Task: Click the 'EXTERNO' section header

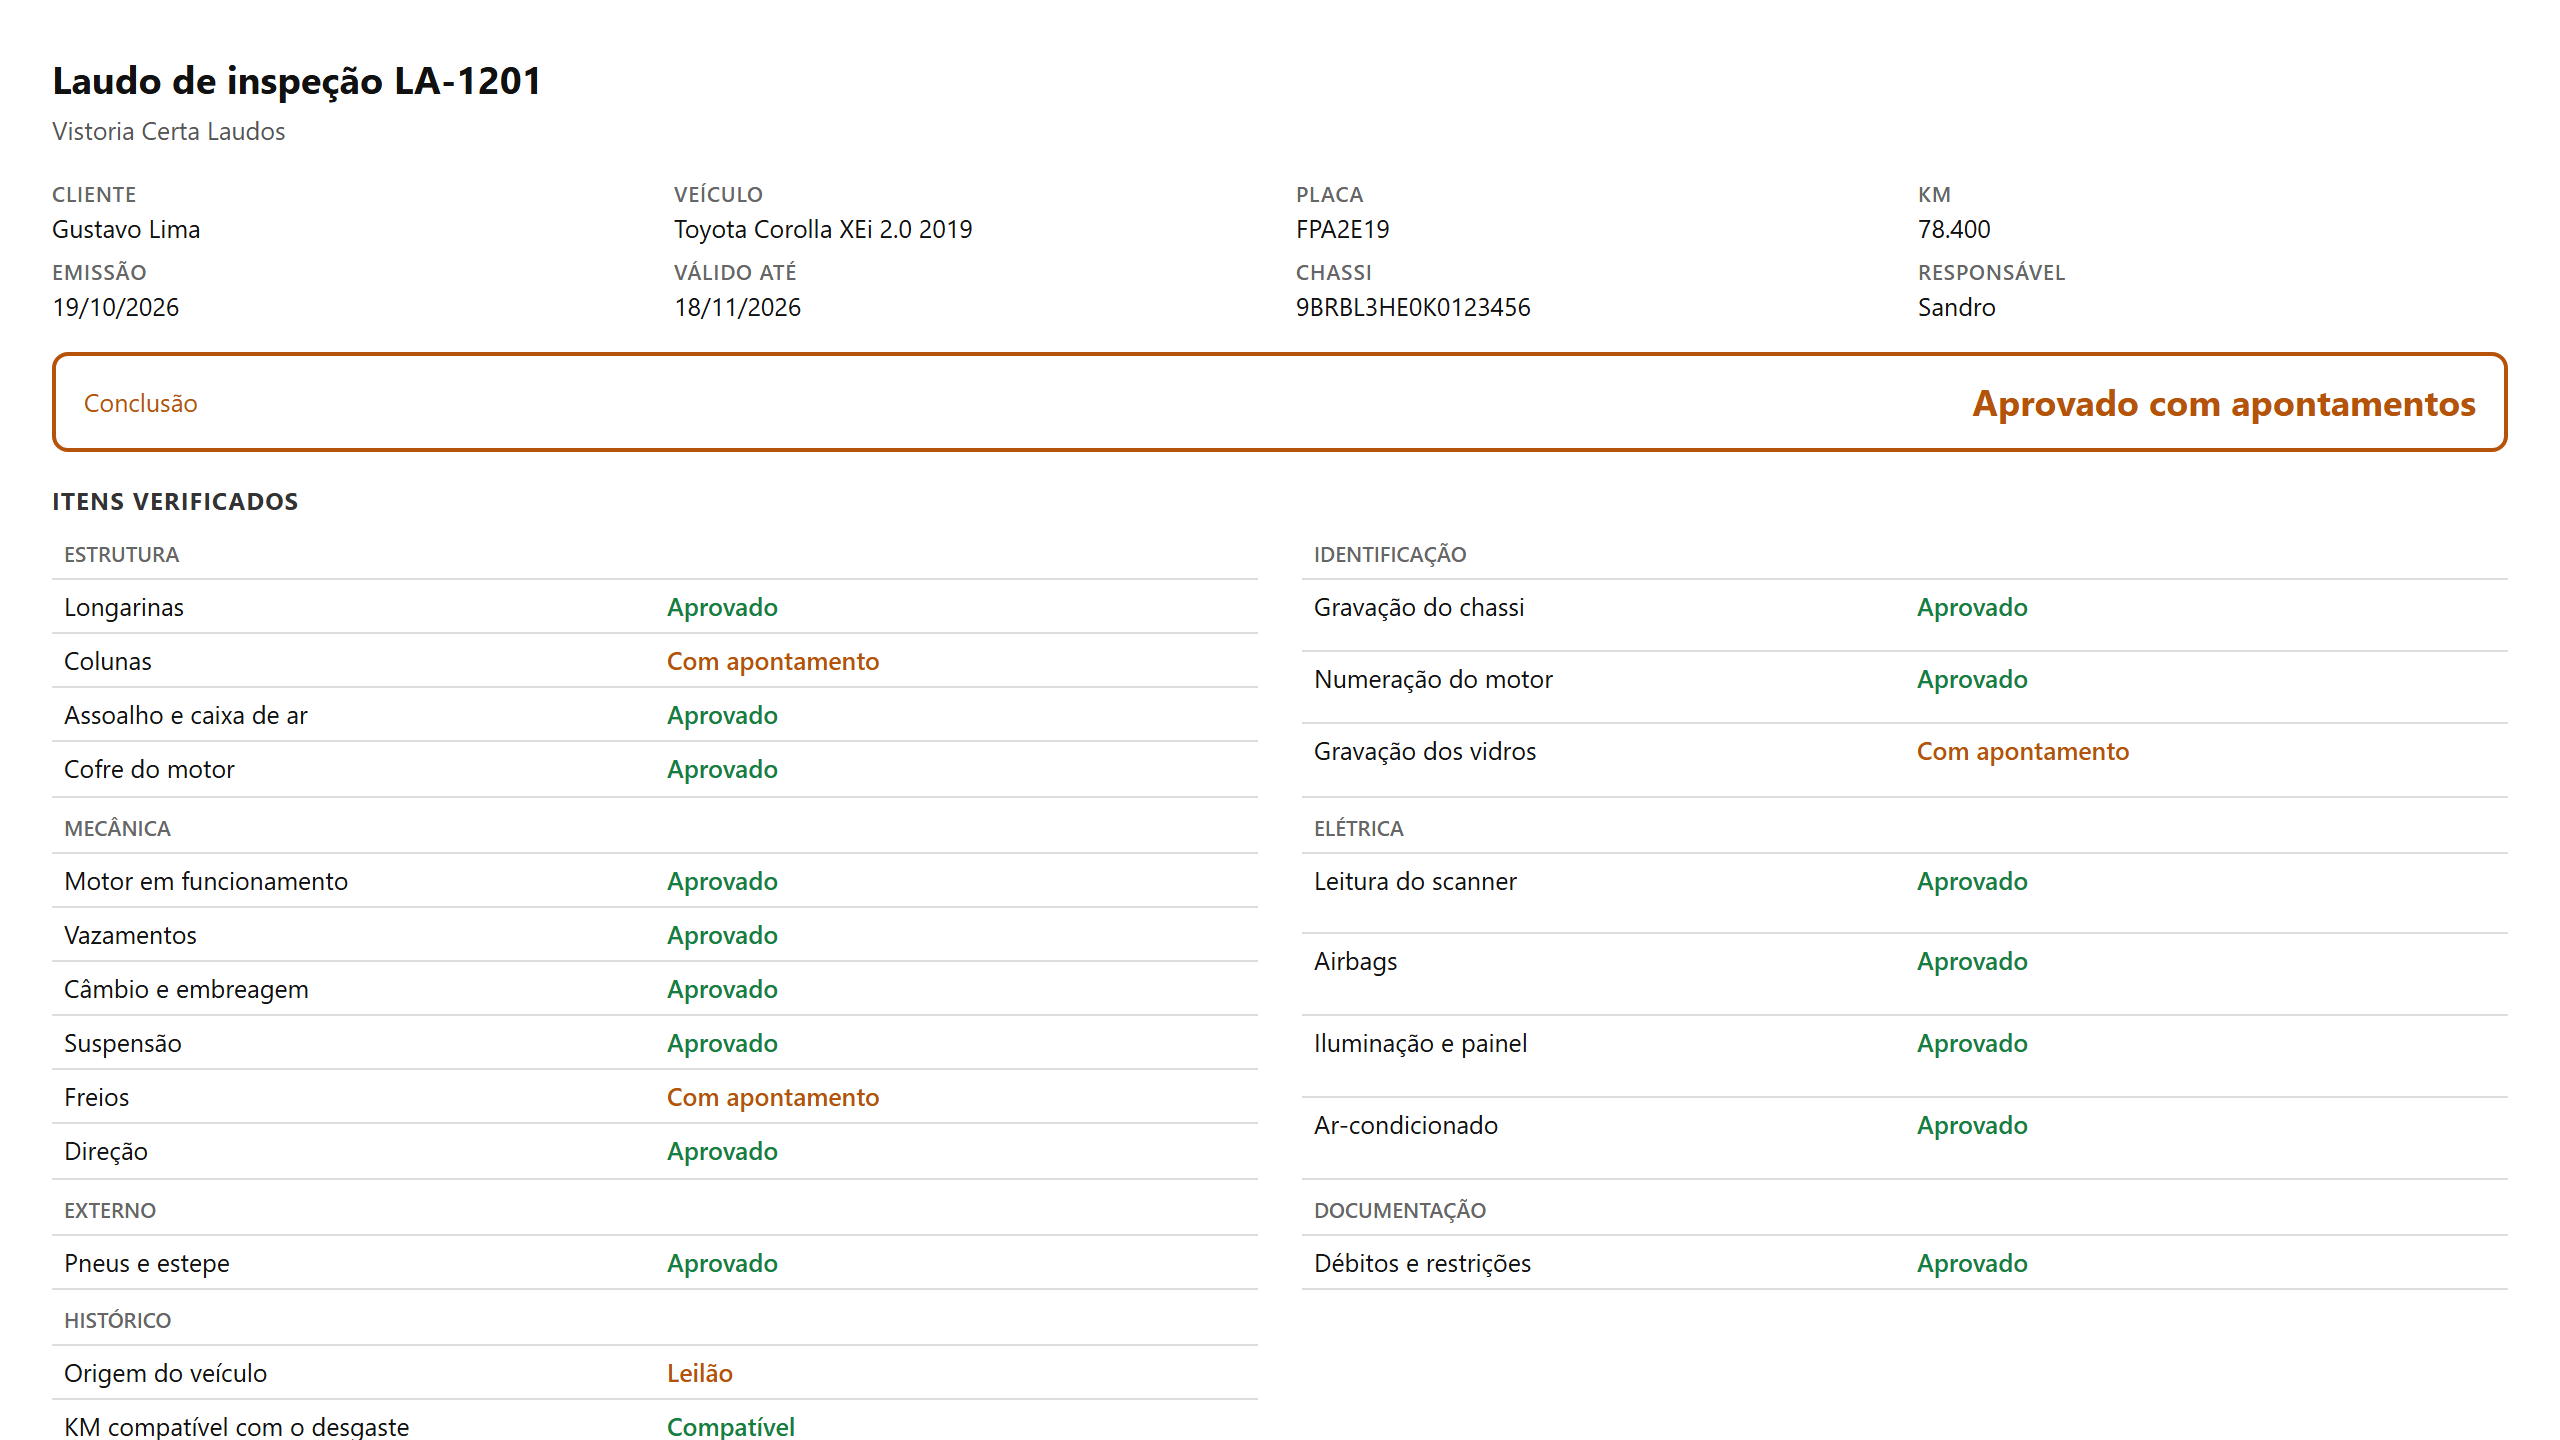Action: click(110, 1210)
